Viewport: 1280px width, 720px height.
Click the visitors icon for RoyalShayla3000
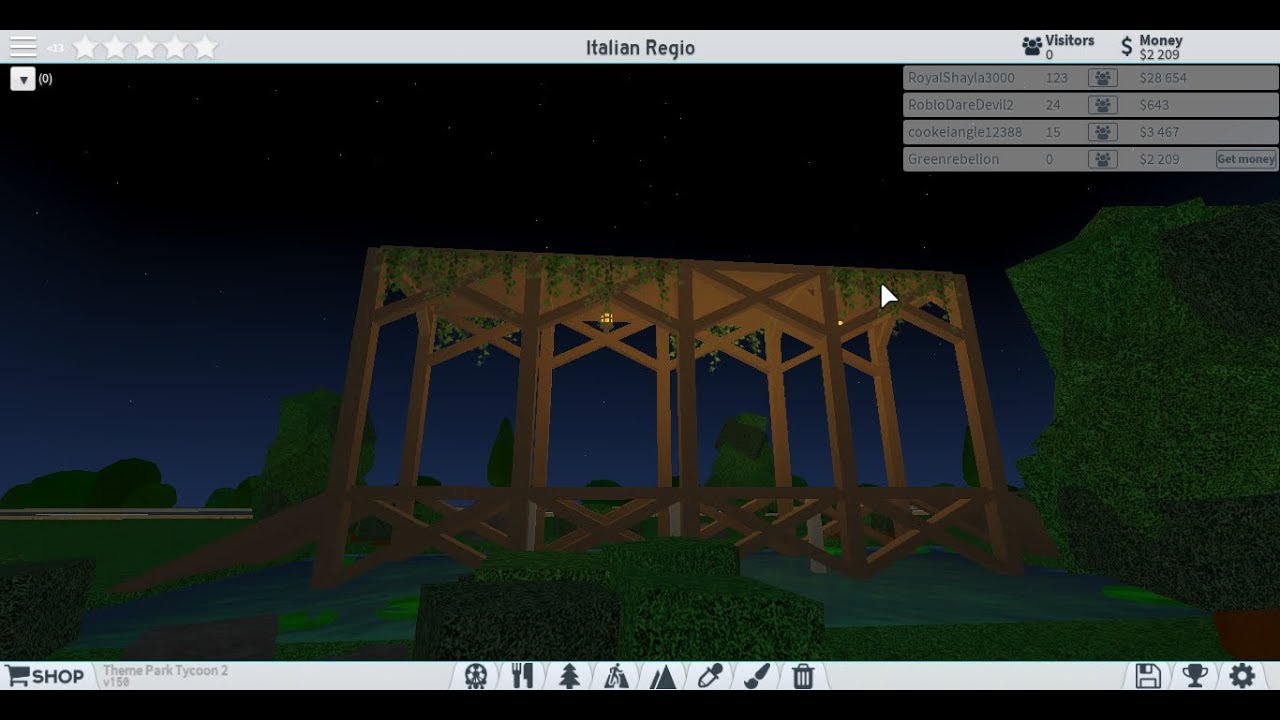[1102, 78]
